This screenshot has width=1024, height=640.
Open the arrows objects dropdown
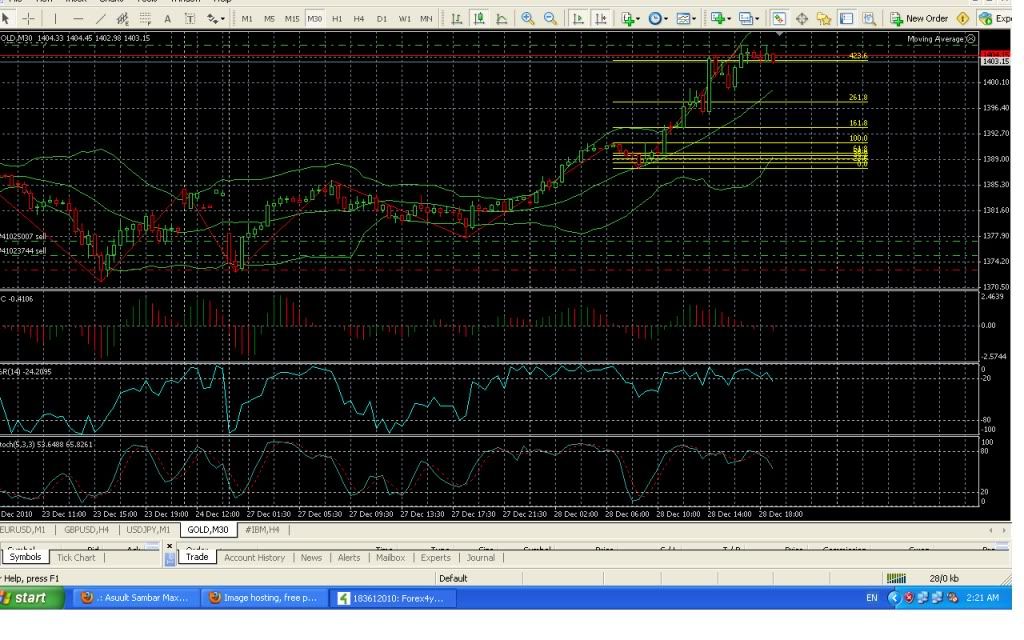point(215,18)
